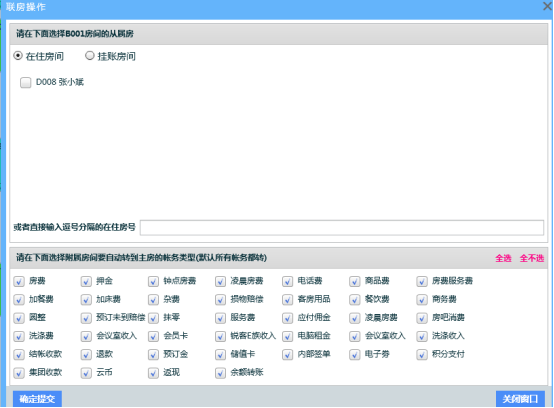
Task: Toggle the 洗涤收入 checkbox
Action: coord(422,336)
